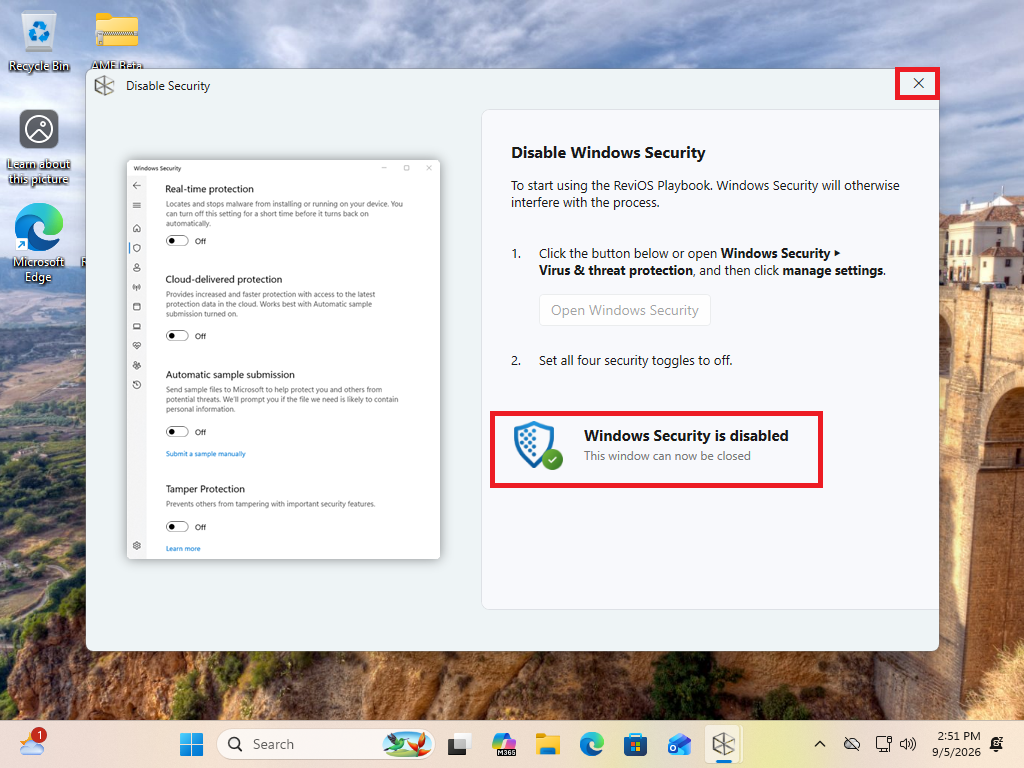The image size is (1024, 768).
Task: Open the weather widget on the taskbar
Action: 32,743
